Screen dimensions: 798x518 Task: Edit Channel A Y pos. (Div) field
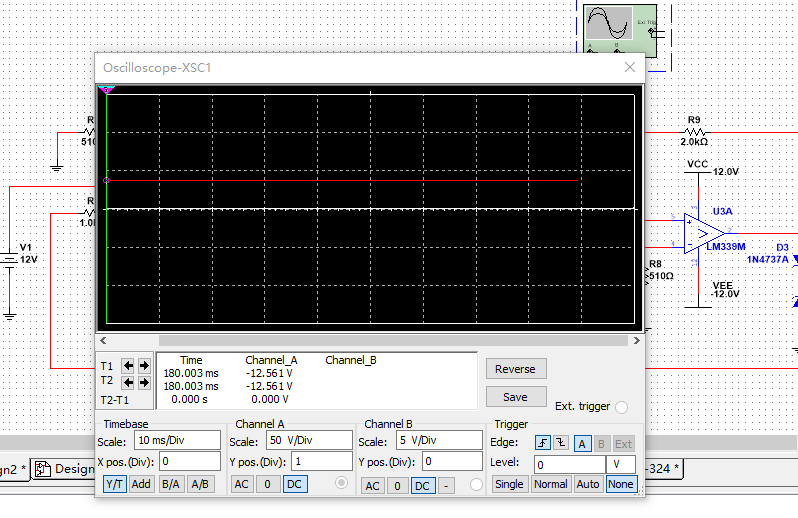click(322, 462)
